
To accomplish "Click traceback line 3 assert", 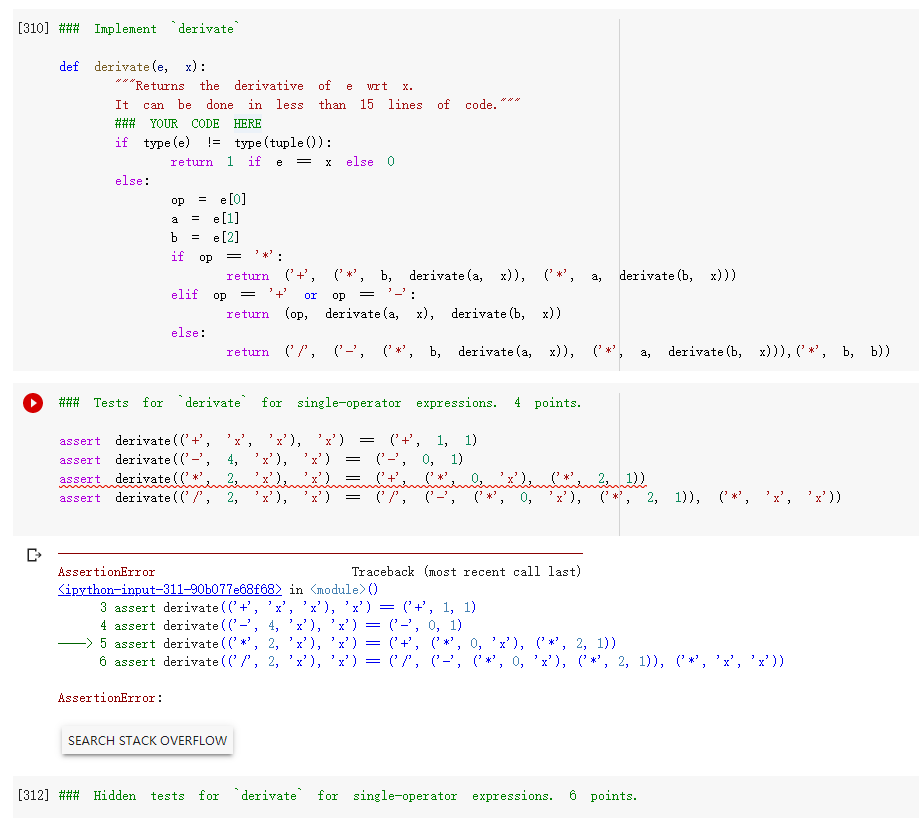I will click(288, 608).
